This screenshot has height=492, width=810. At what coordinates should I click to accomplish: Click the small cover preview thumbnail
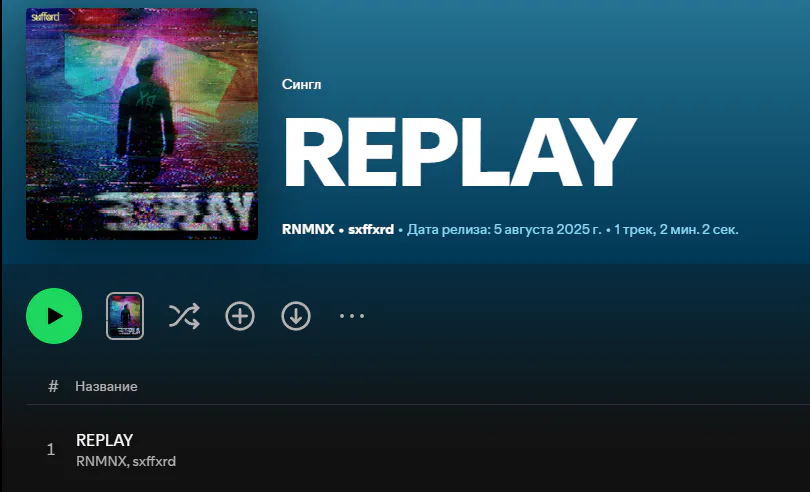(125, 316)
